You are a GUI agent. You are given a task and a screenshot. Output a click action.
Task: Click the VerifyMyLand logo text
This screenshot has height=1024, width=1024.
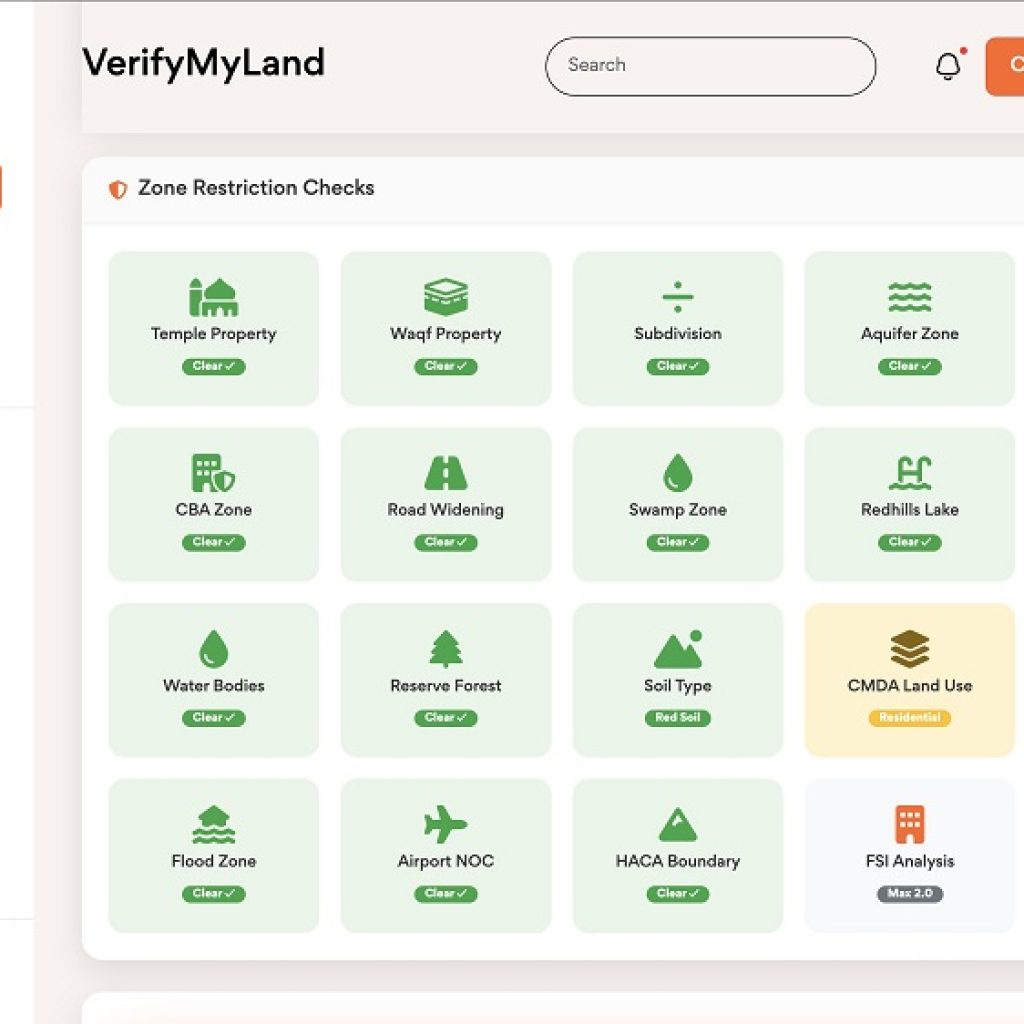tap(204, 63)
